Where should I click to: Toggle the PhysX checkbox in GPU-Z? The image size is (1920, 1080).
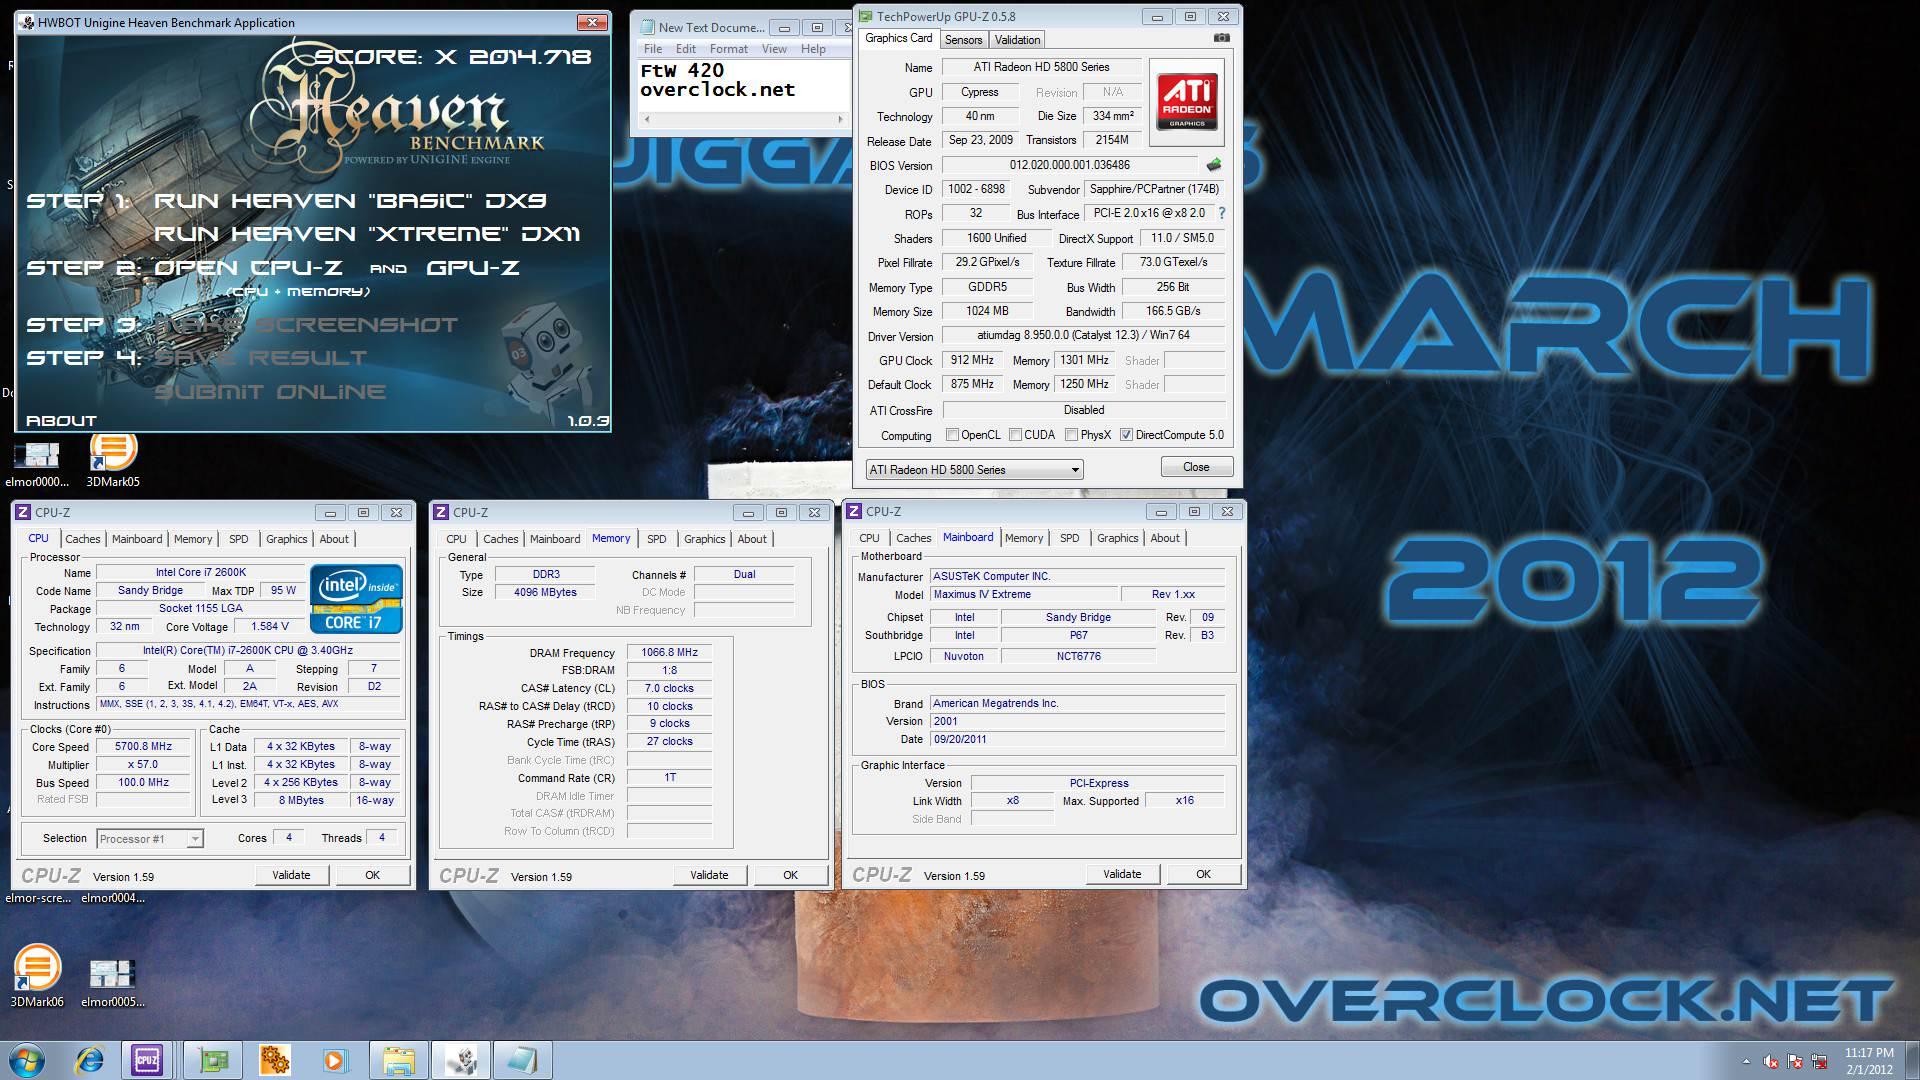coord(1072,435)
